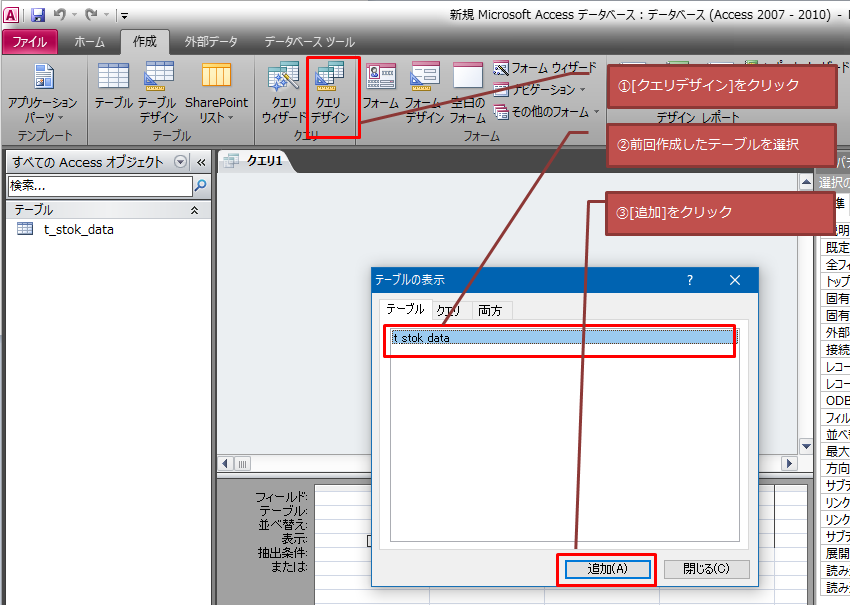Open the Undo history dropdown arrow

coord(74,15)
